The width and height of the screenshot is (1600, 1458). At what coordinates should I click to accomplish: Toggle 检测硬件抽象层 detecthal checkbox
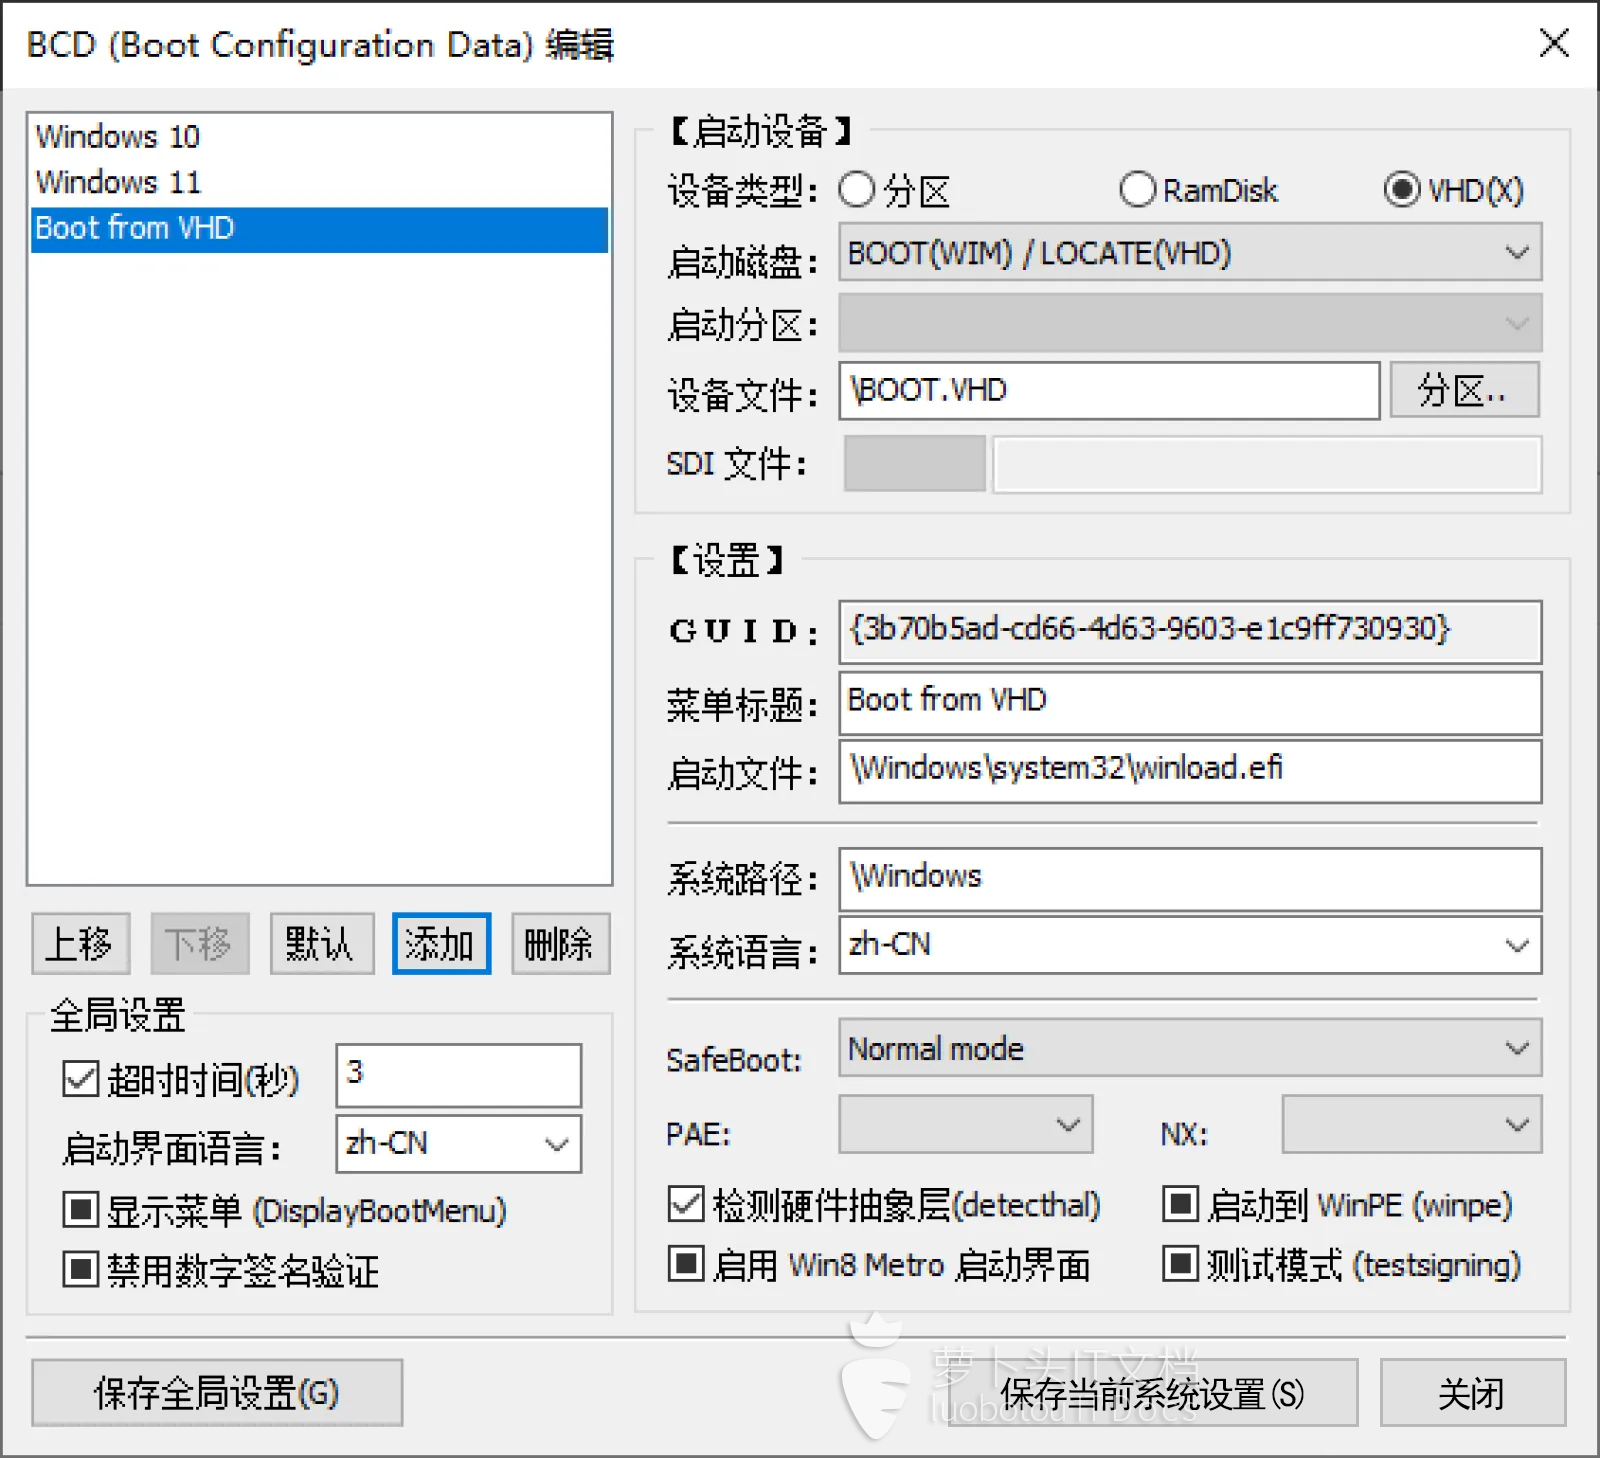coord(686,1205)
